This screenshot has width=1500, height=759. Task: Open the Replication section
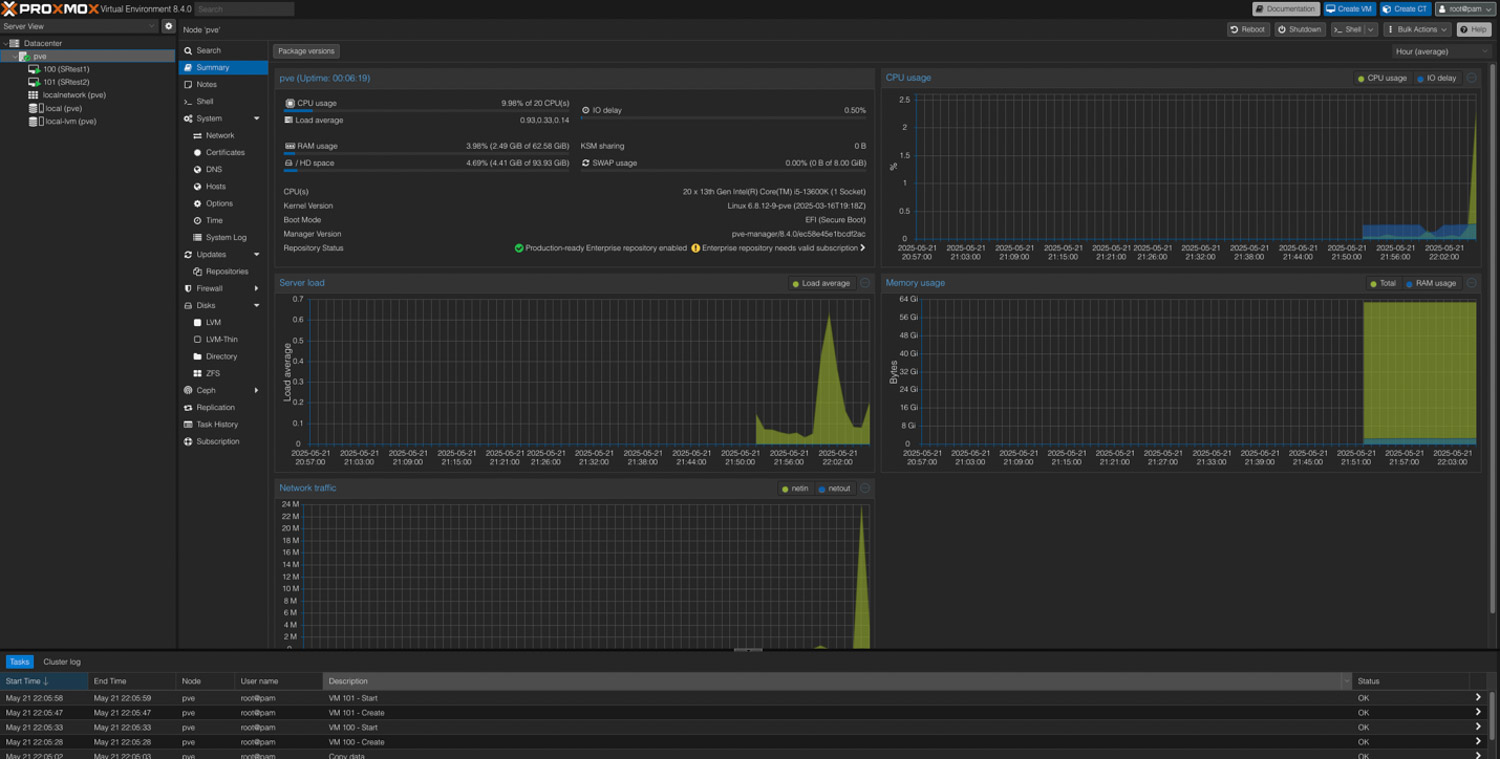click(215, 407)
